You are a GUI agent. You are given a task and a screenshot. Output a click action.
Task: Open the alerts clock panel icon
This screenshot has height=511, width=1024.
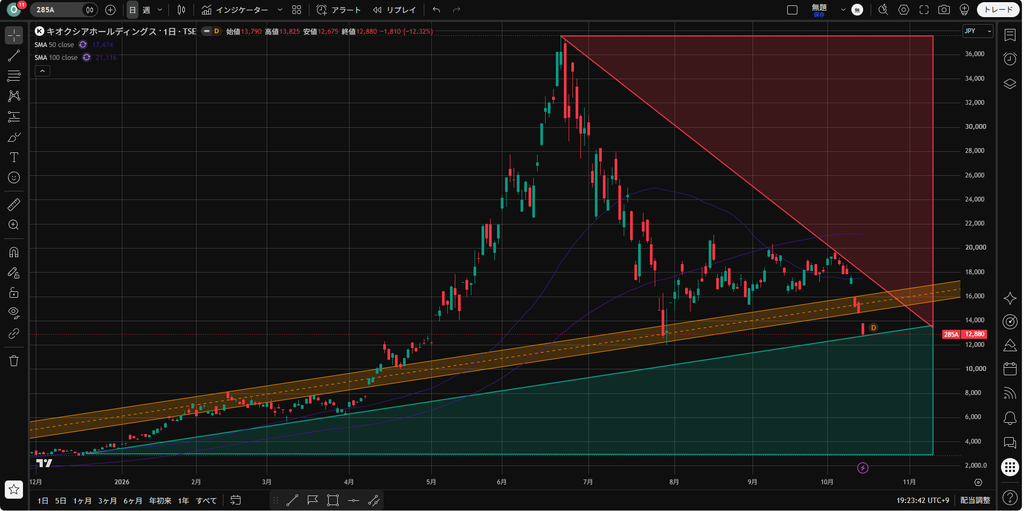pos(1010,59)
